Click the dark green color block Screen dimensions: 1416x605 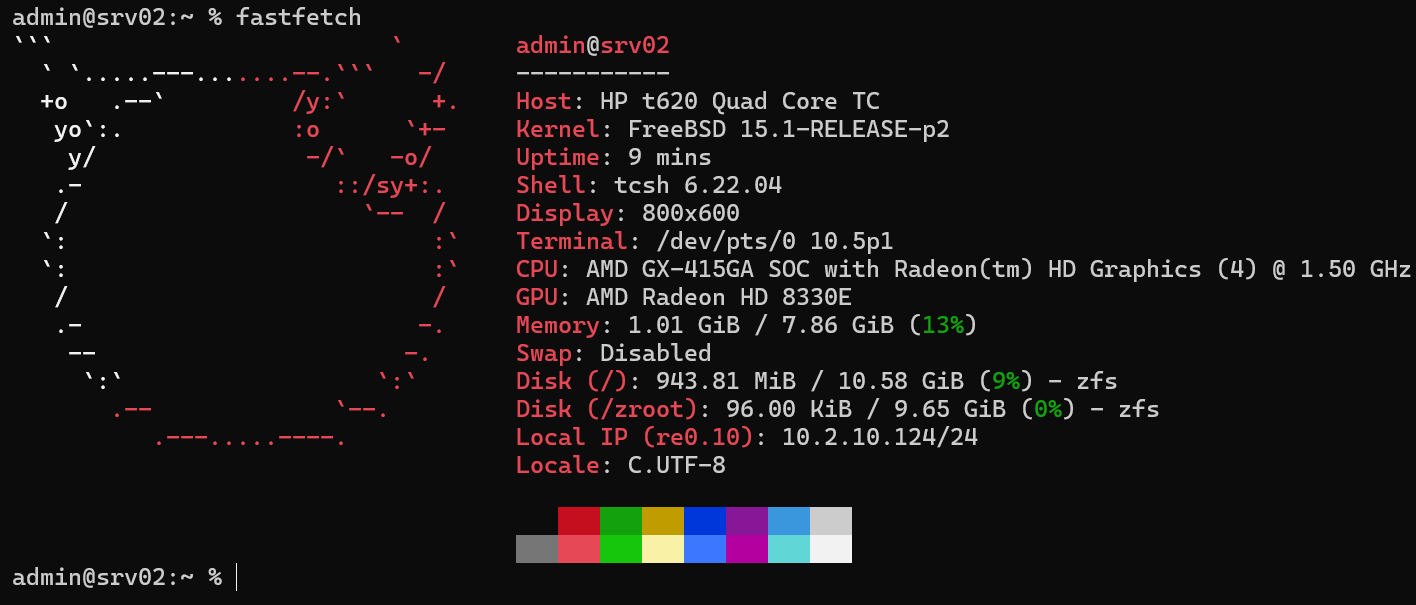[621, 521]
